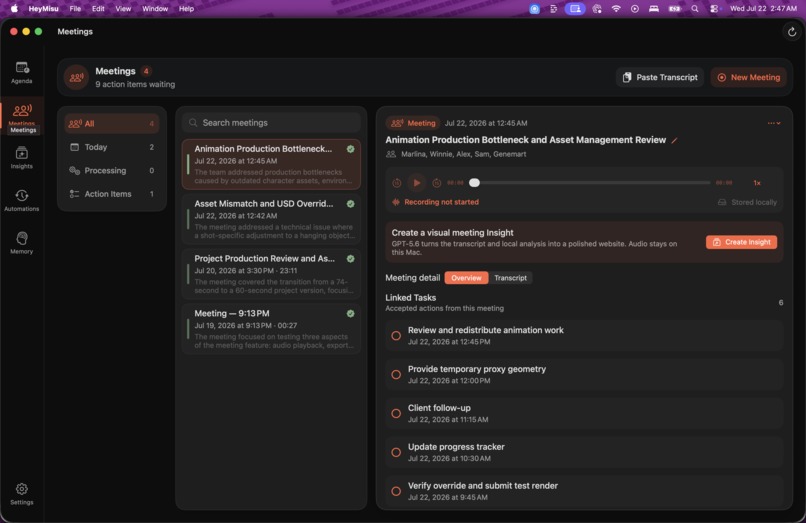
Task: Mark Verify override and submit test render done
Action: [396, 492]
